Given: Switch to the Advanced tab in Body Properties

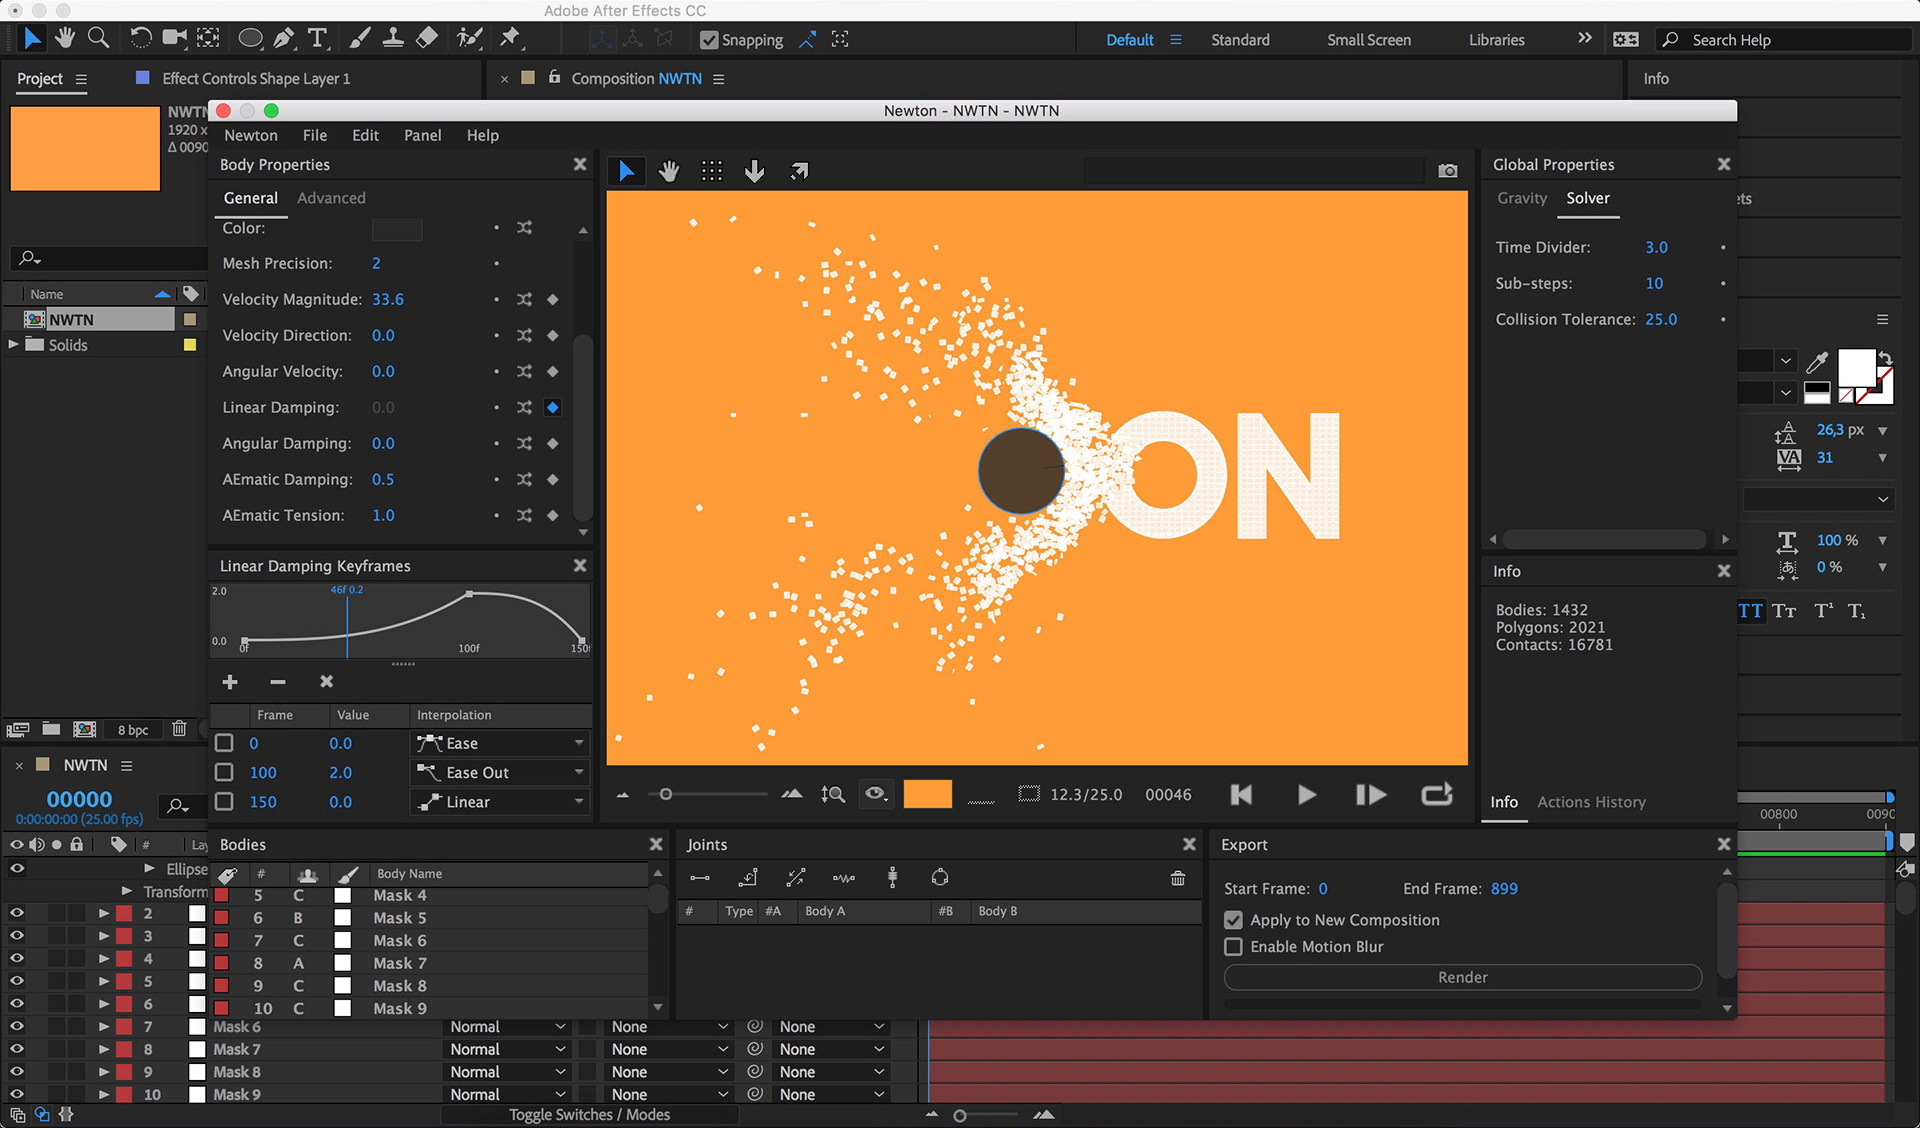Looking at the screenshot, I should coord(332,196).
